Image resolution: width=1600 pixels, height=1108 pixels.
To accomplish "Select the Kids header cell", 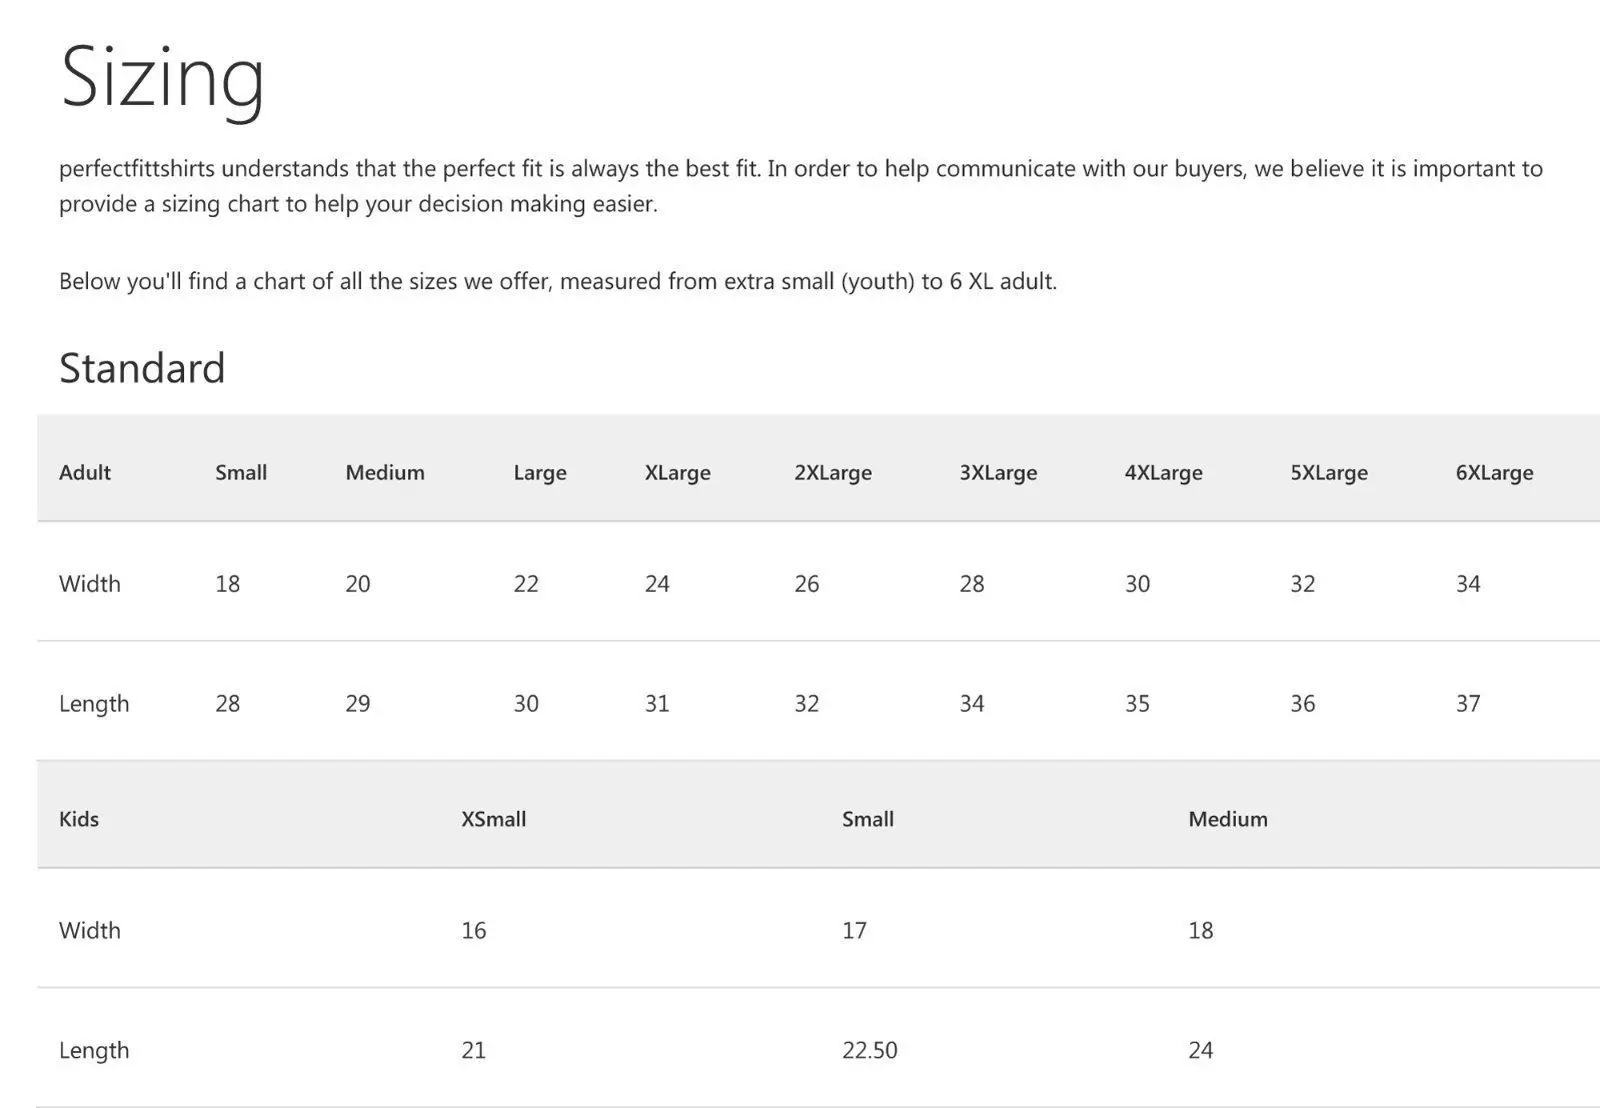I will pyautogui.click(x=79, y=819).
